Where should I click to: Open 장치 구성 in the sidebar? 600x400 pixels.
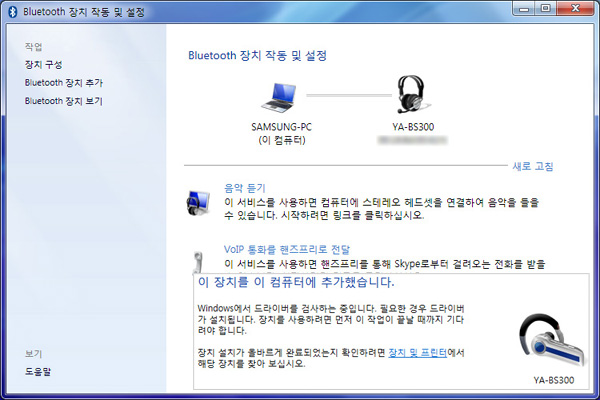coord(43,65)
